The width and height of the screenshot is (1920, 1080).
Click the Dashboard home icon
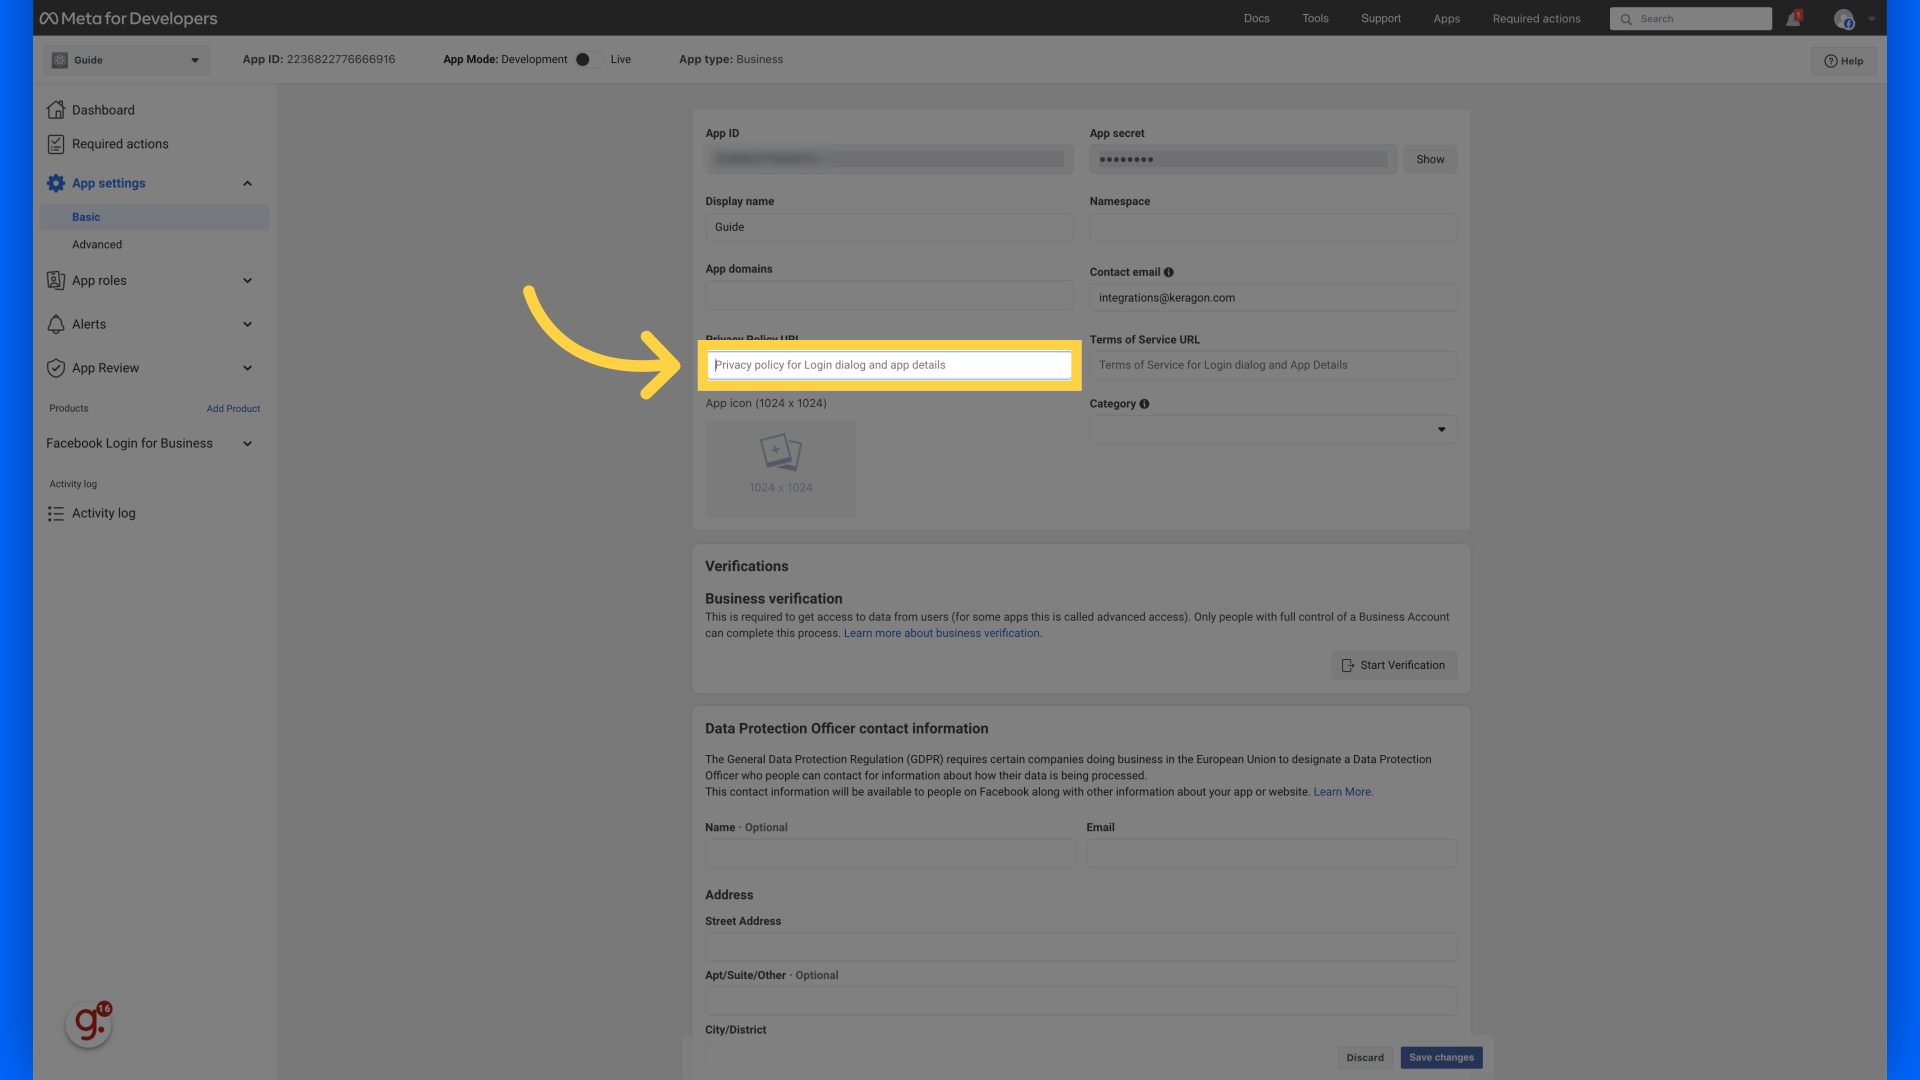pos(56,110)
